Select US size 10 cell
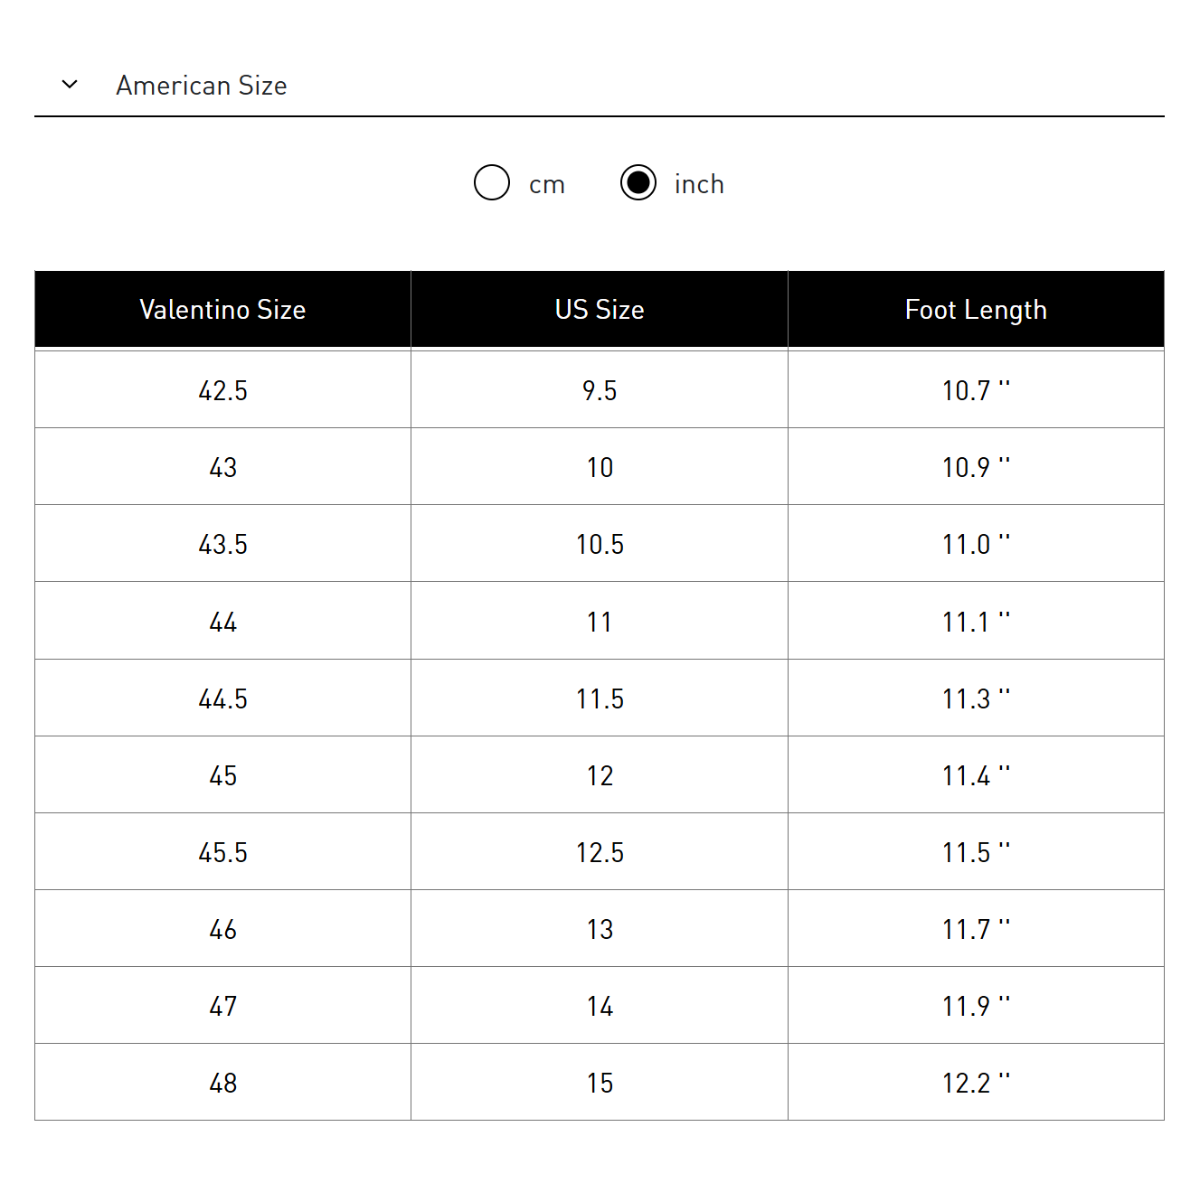Image resolution: width=1200 pixels, height=1200 pixels. coord(600,467)
